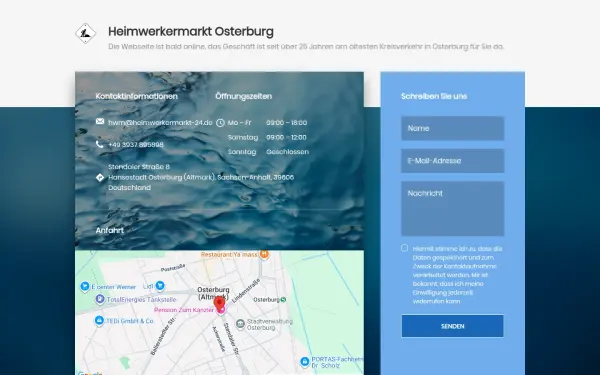Viewport: 600px width, 375px height.
Task: Select the Stadtverwaltung Osterburg marker icon
Action: pos(240,324)
